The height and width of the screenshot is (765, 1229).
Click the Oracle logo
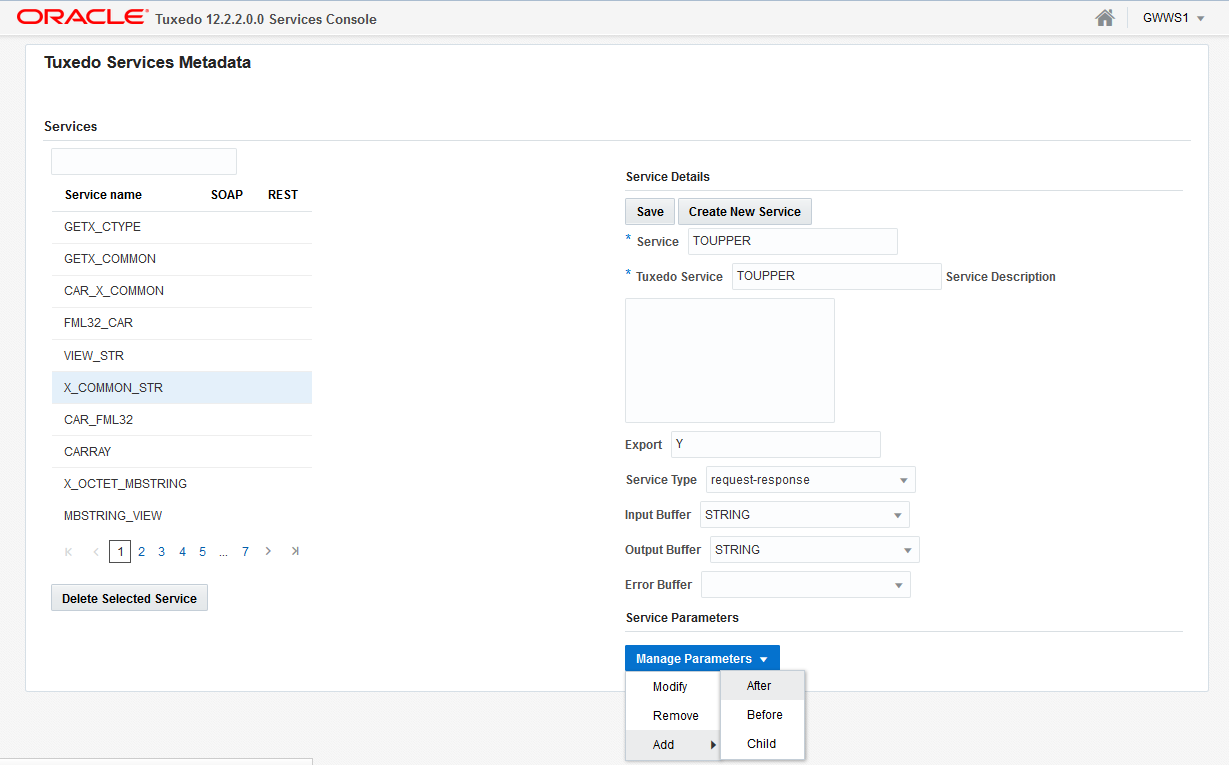(83, 17)
